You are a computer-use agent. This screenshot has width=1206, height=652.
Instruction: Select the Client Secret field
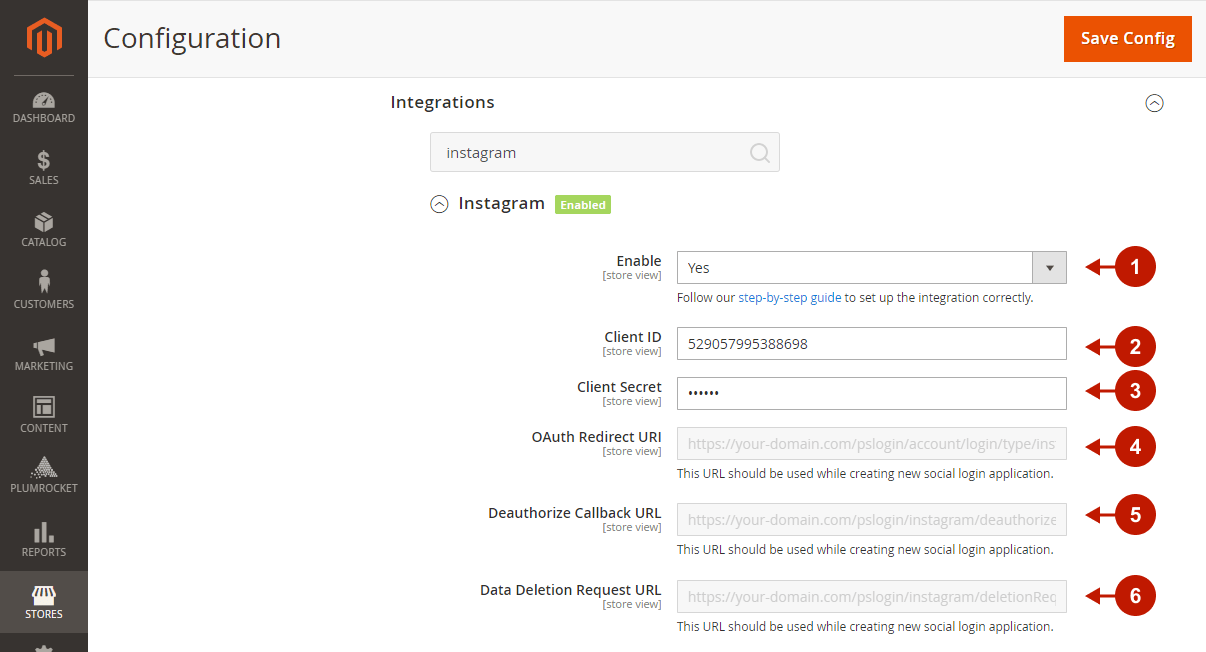pos(871,393)
